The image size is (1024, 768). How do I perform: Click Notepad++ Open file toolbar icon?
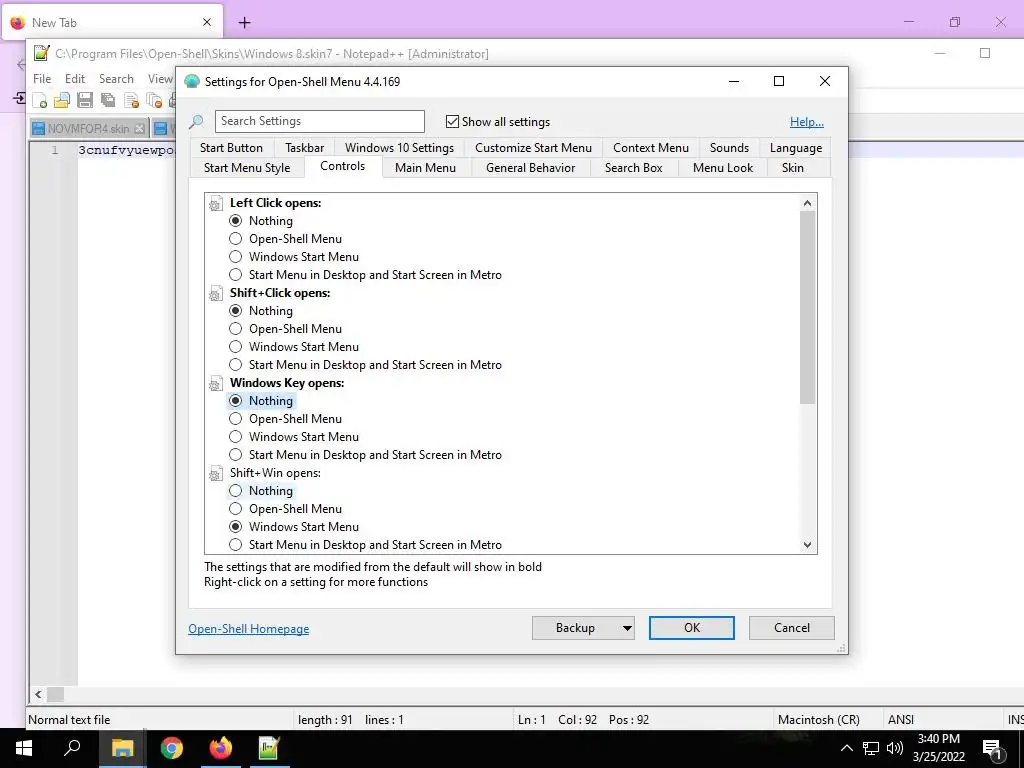click(62, 100)
